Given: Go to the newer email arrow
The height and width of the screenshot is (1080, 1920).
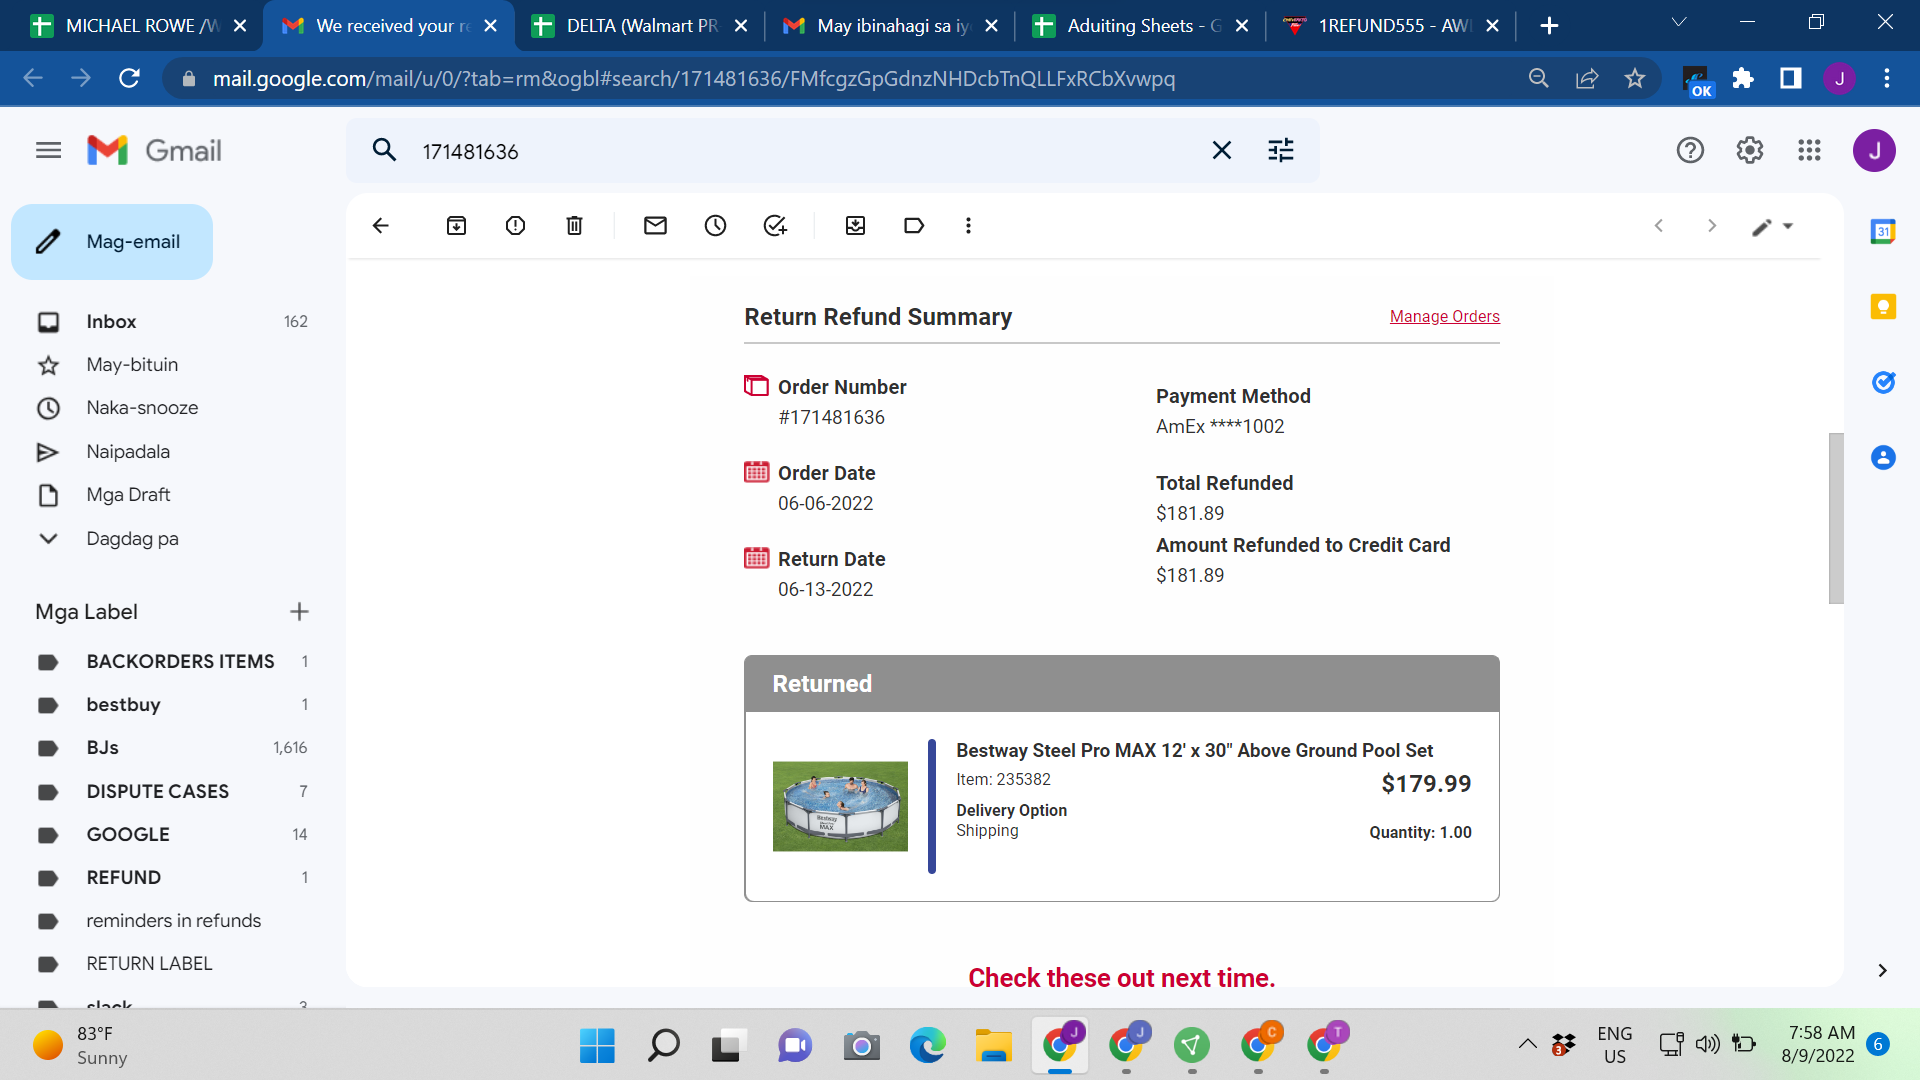Looking at the screenshot, I should pyautogui.click(x=1659, y=226).
